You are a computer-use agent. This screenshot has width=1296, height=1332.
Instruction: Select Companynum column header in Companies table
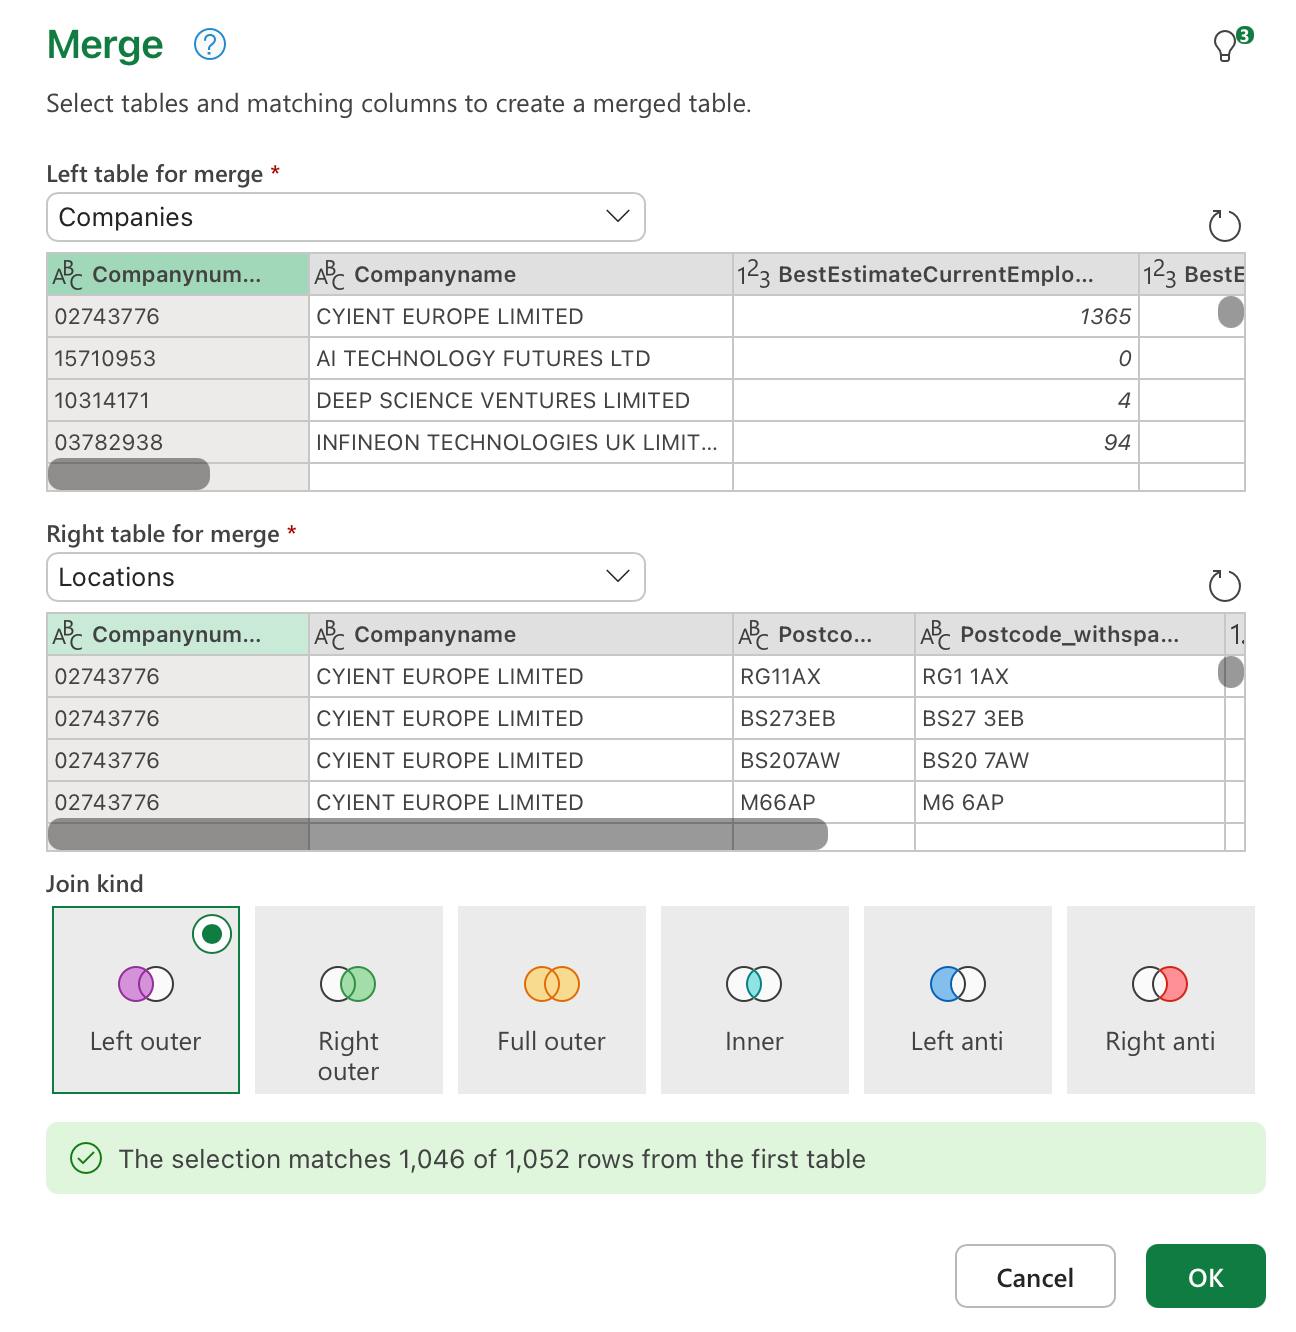pos(178,274)
